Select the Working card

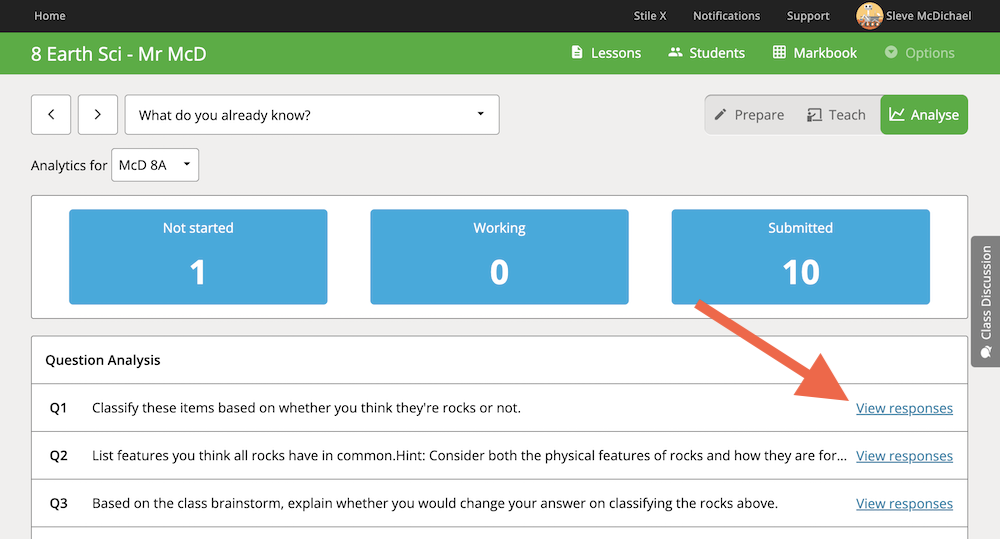coord(499,257)
